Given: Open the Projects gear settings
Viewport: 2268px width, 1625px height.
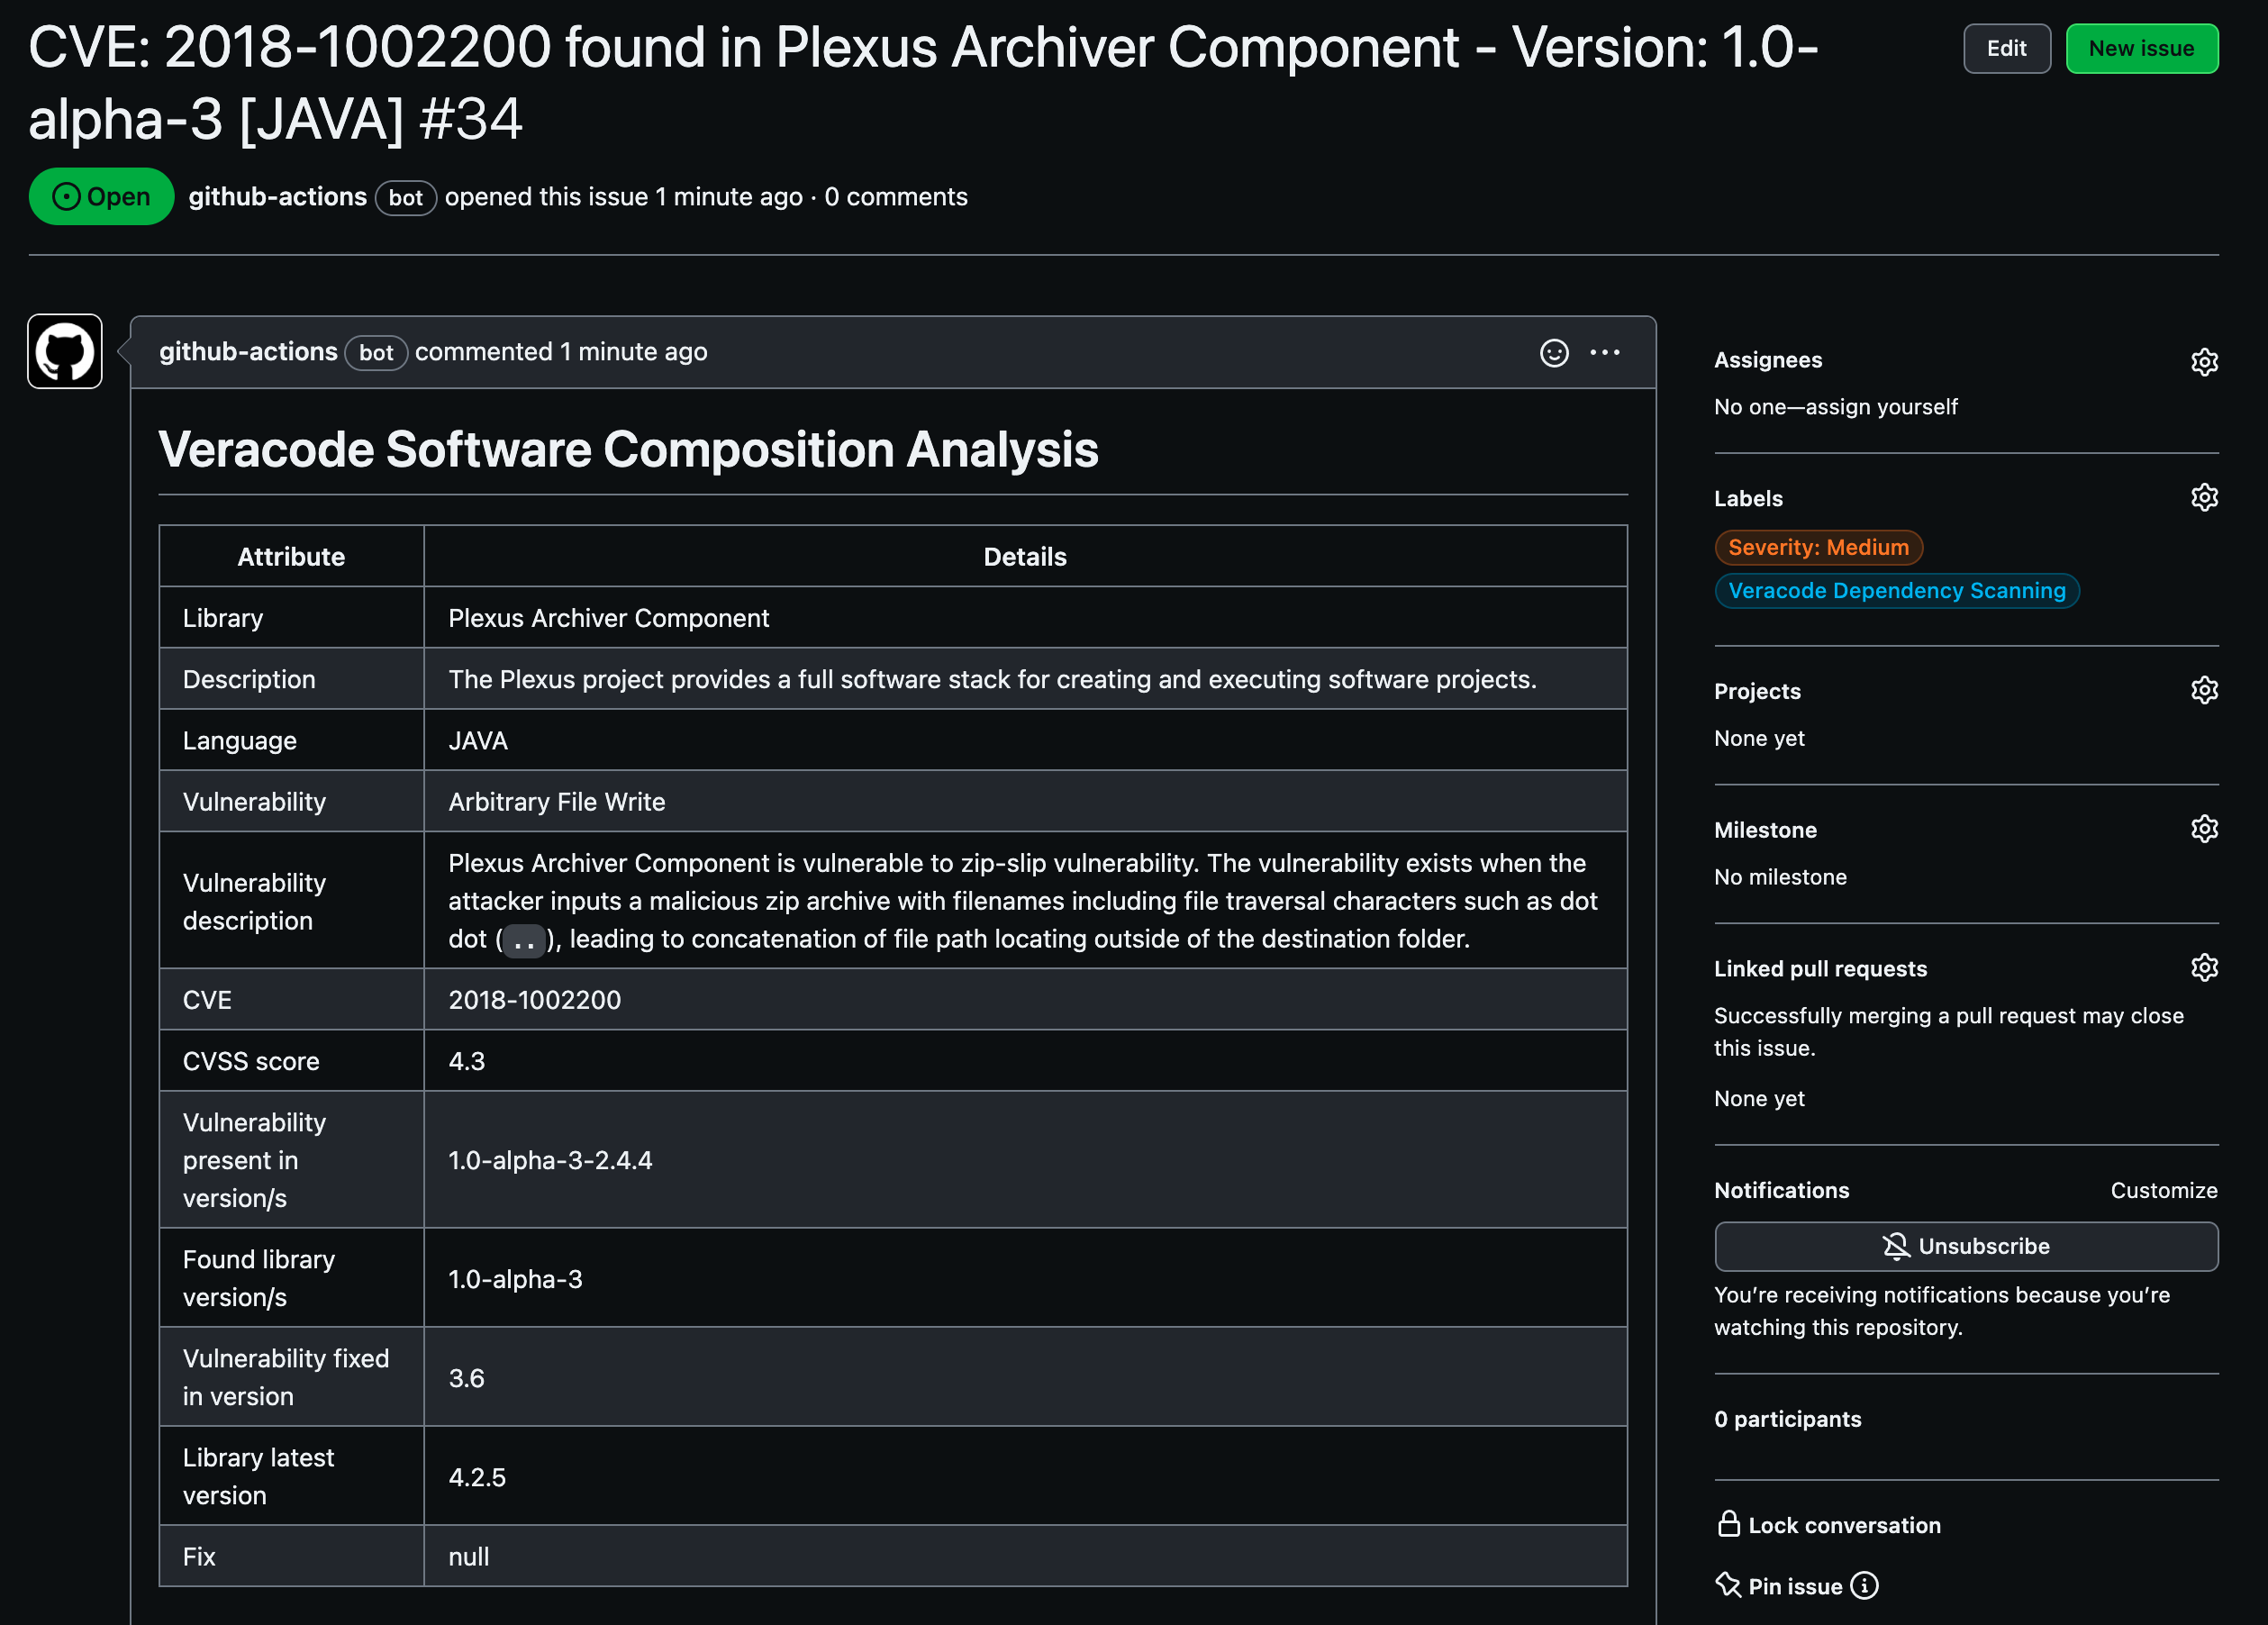Looking at the screenshot, I should point(2204,691).
